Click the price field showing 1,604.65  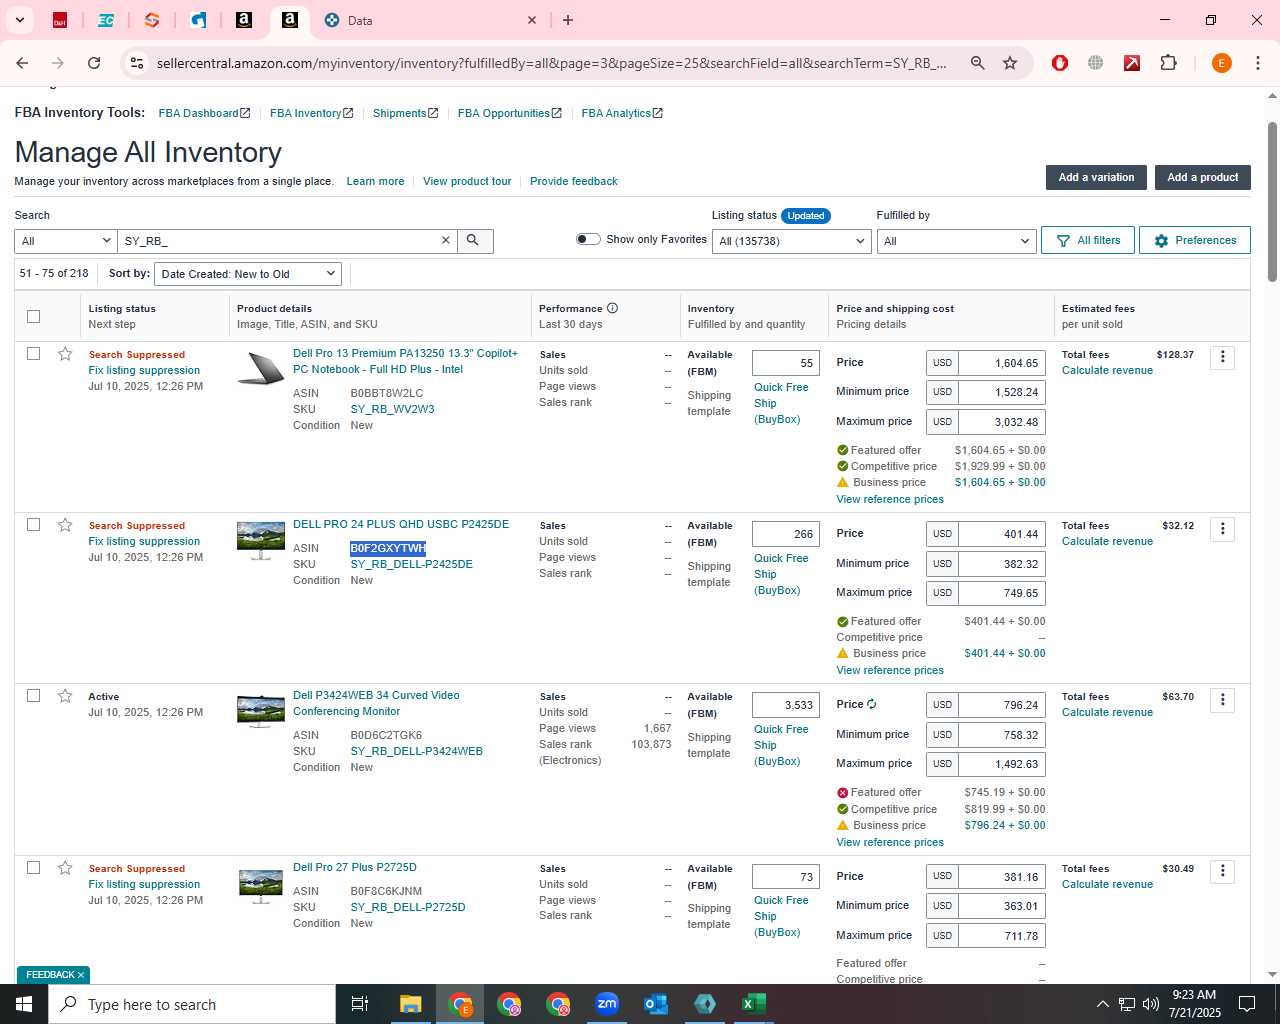click(1001, 363)
